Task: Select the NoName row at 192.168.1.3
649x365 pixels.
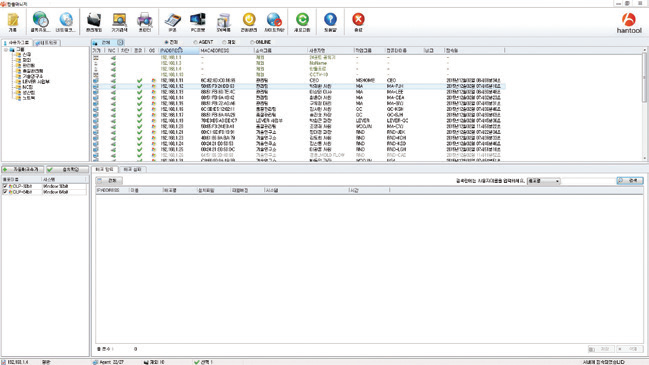Action: (298, 63)
